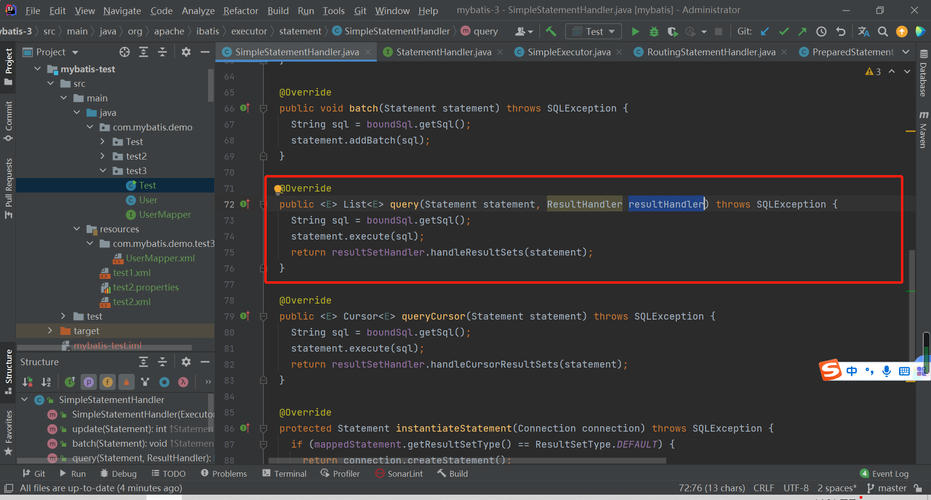
Task: Toggle Show Fields orange f button
Action: pos(107,382)
